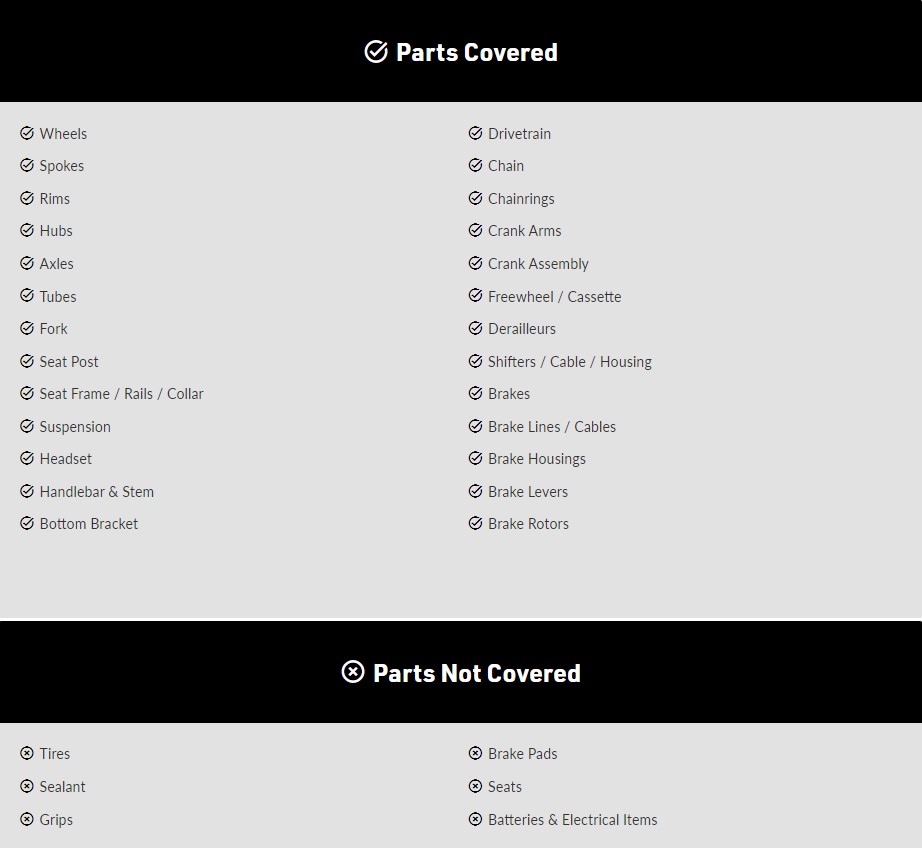Click the checkmark icon beside Brake Rotors
The height and width of the screenshot is (848, 922).
(476, 523)
